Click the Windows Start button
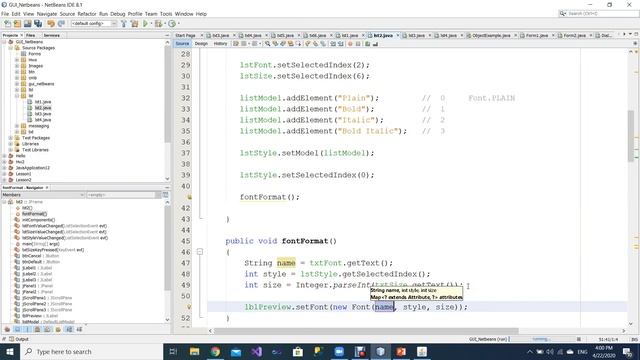 click(9, 351)
